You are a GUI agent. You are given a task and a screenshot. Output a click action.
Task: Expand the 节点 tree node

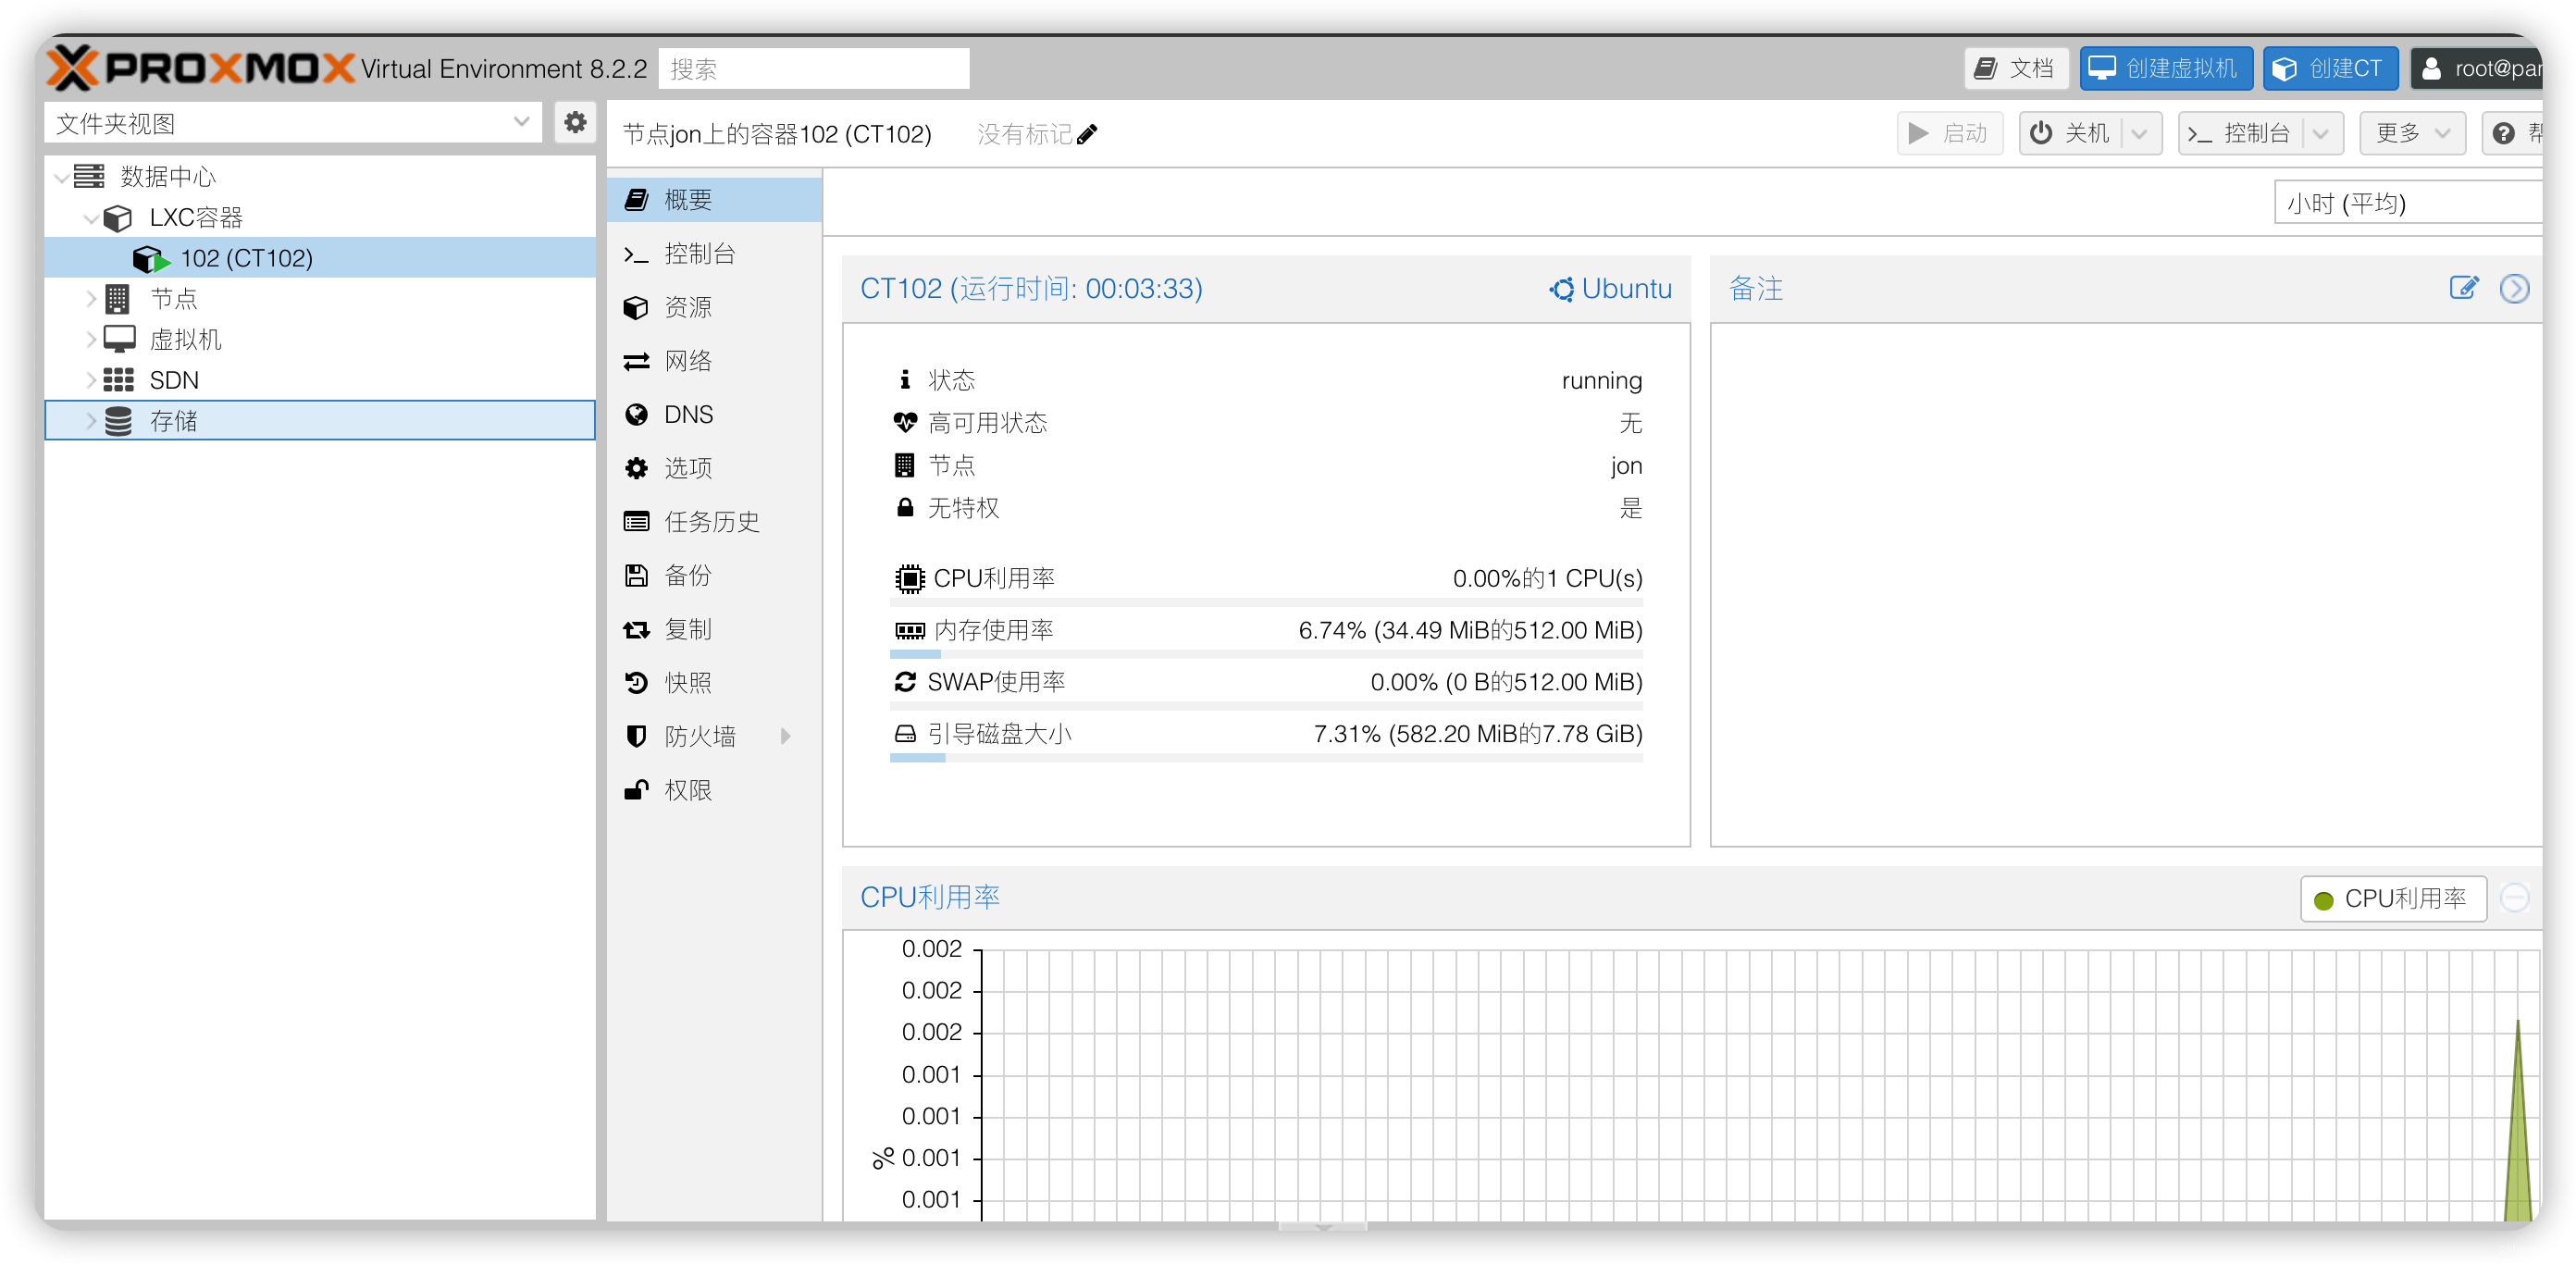(91, 298)
